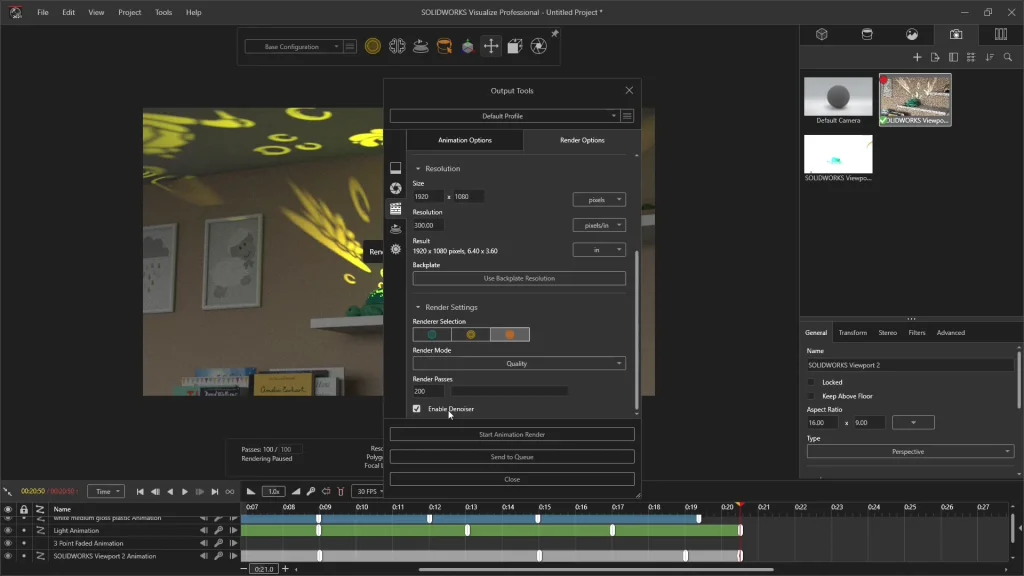This screenshot has width=1024, height=576.
Task: Click the search magnifier in the Cameras palette
Action: pyautogui.click(x=1008, y=57)
